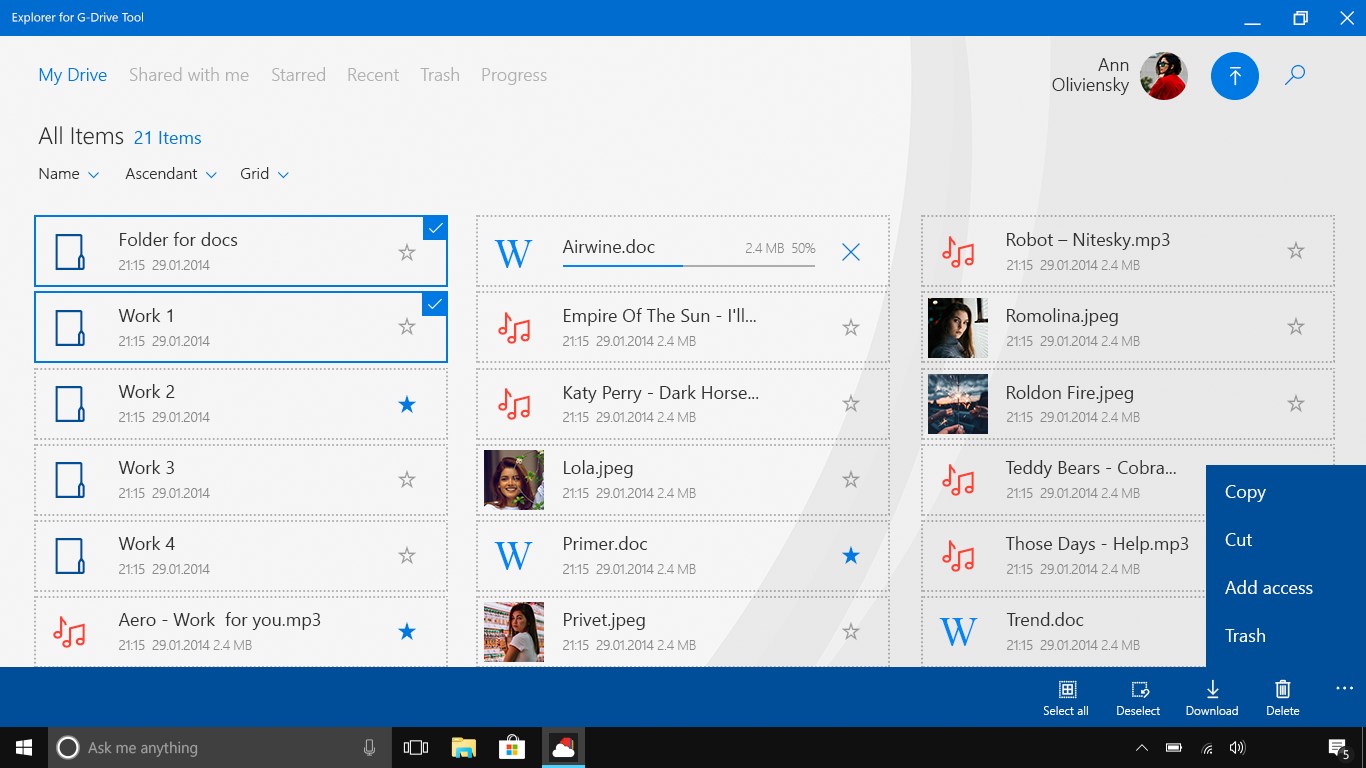
Task: Open search with the magnifier icon
Action: (1295, 75)
